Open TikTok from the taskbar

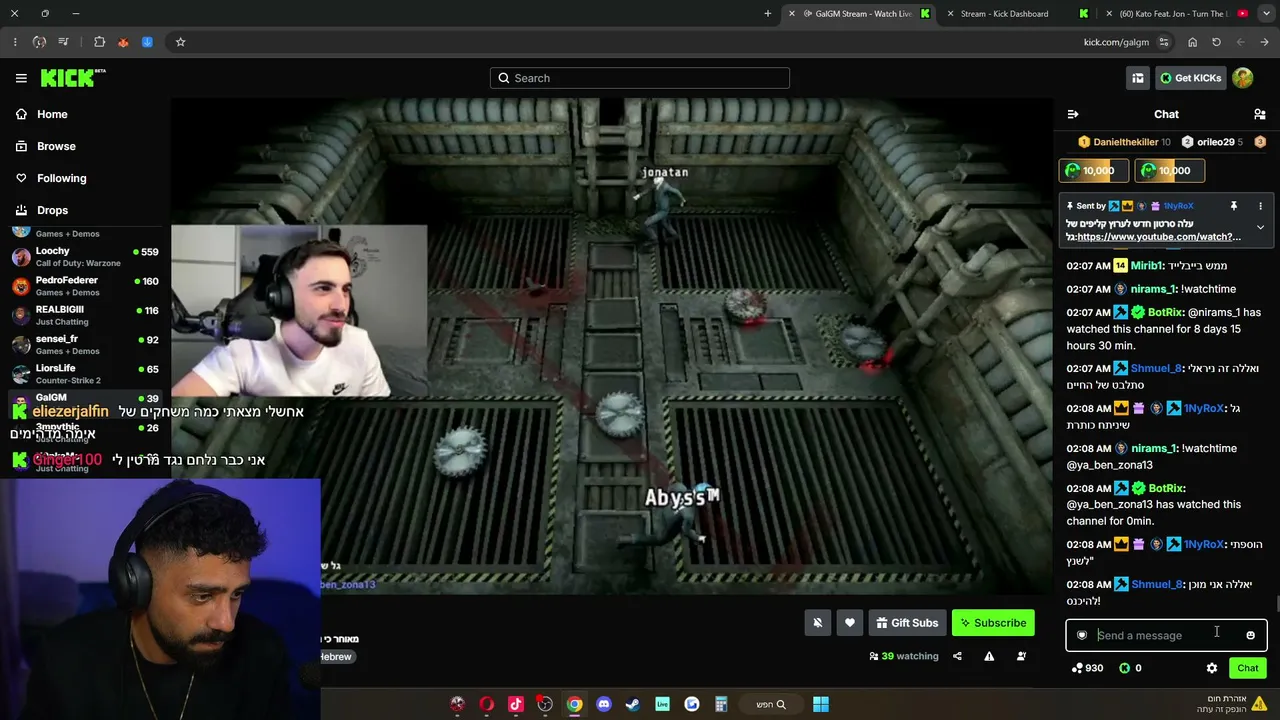tap(515, 704)
